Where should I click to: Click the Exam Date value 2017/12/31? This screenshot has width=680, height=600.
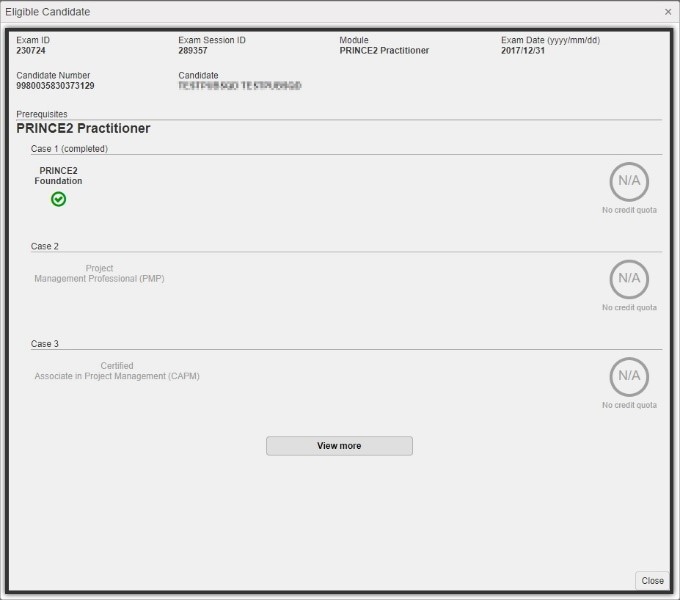pos(523,51)
